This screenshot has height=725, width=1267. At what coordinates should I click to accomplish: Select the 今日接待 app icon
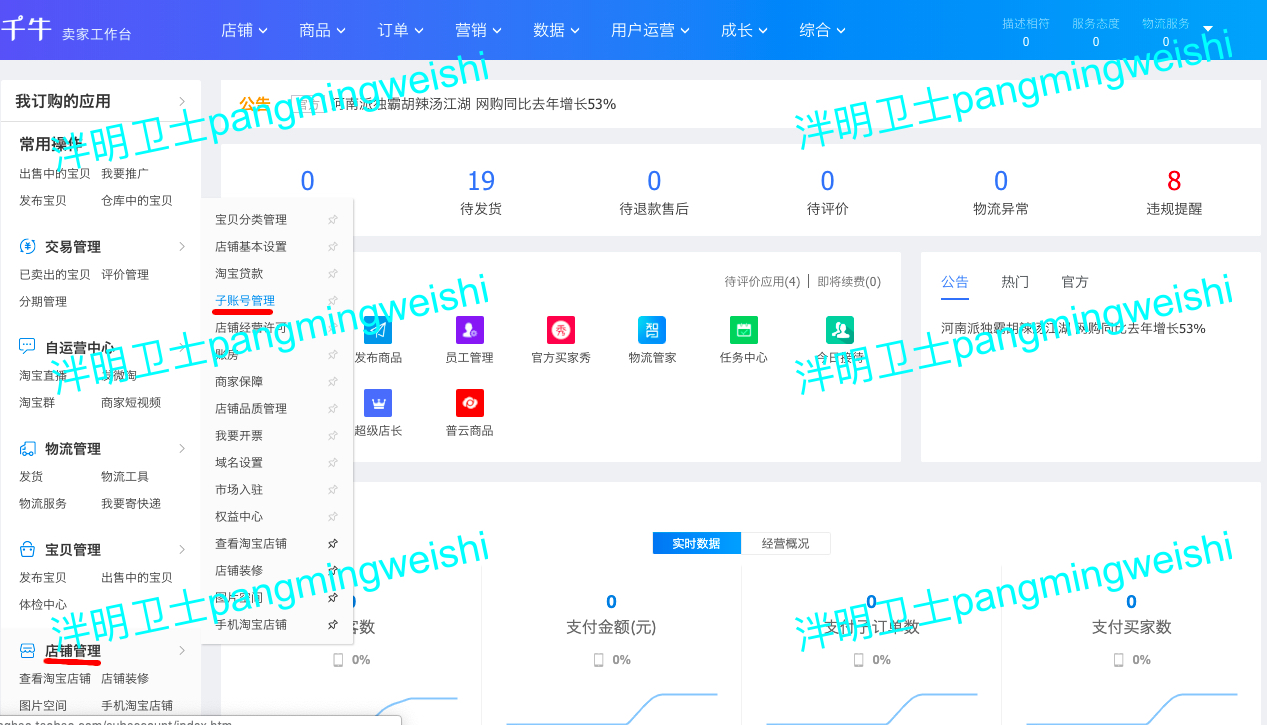839,330
